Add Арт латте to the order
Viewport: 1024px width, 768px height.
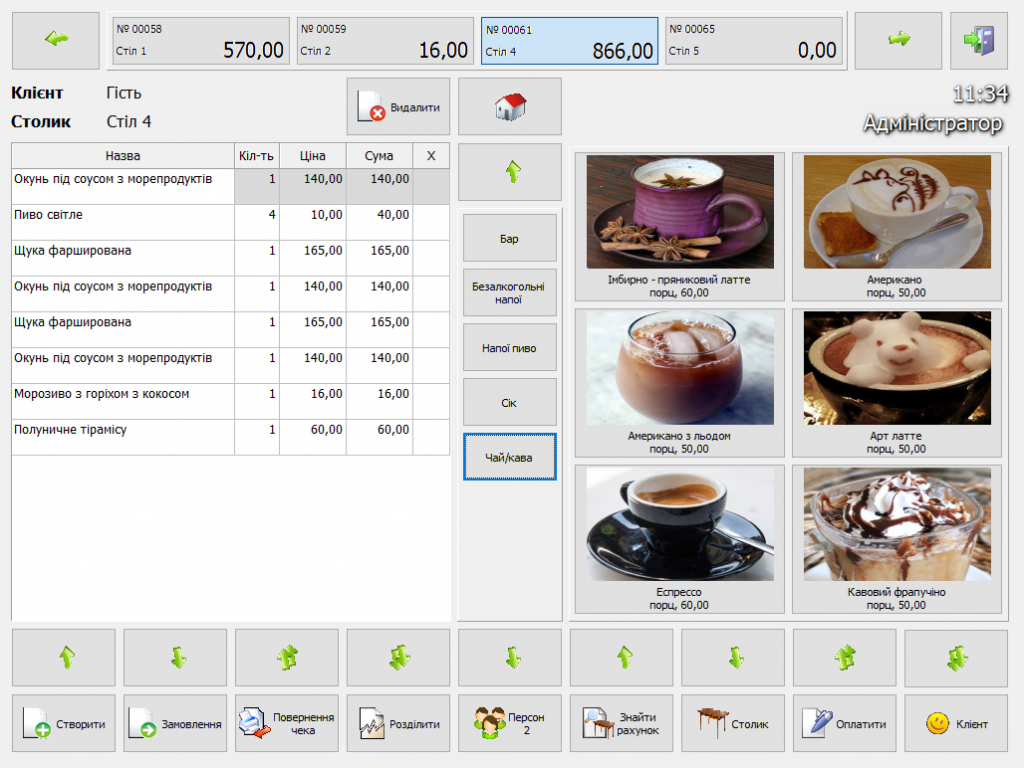pyautogui.click(x=896, y=382)
